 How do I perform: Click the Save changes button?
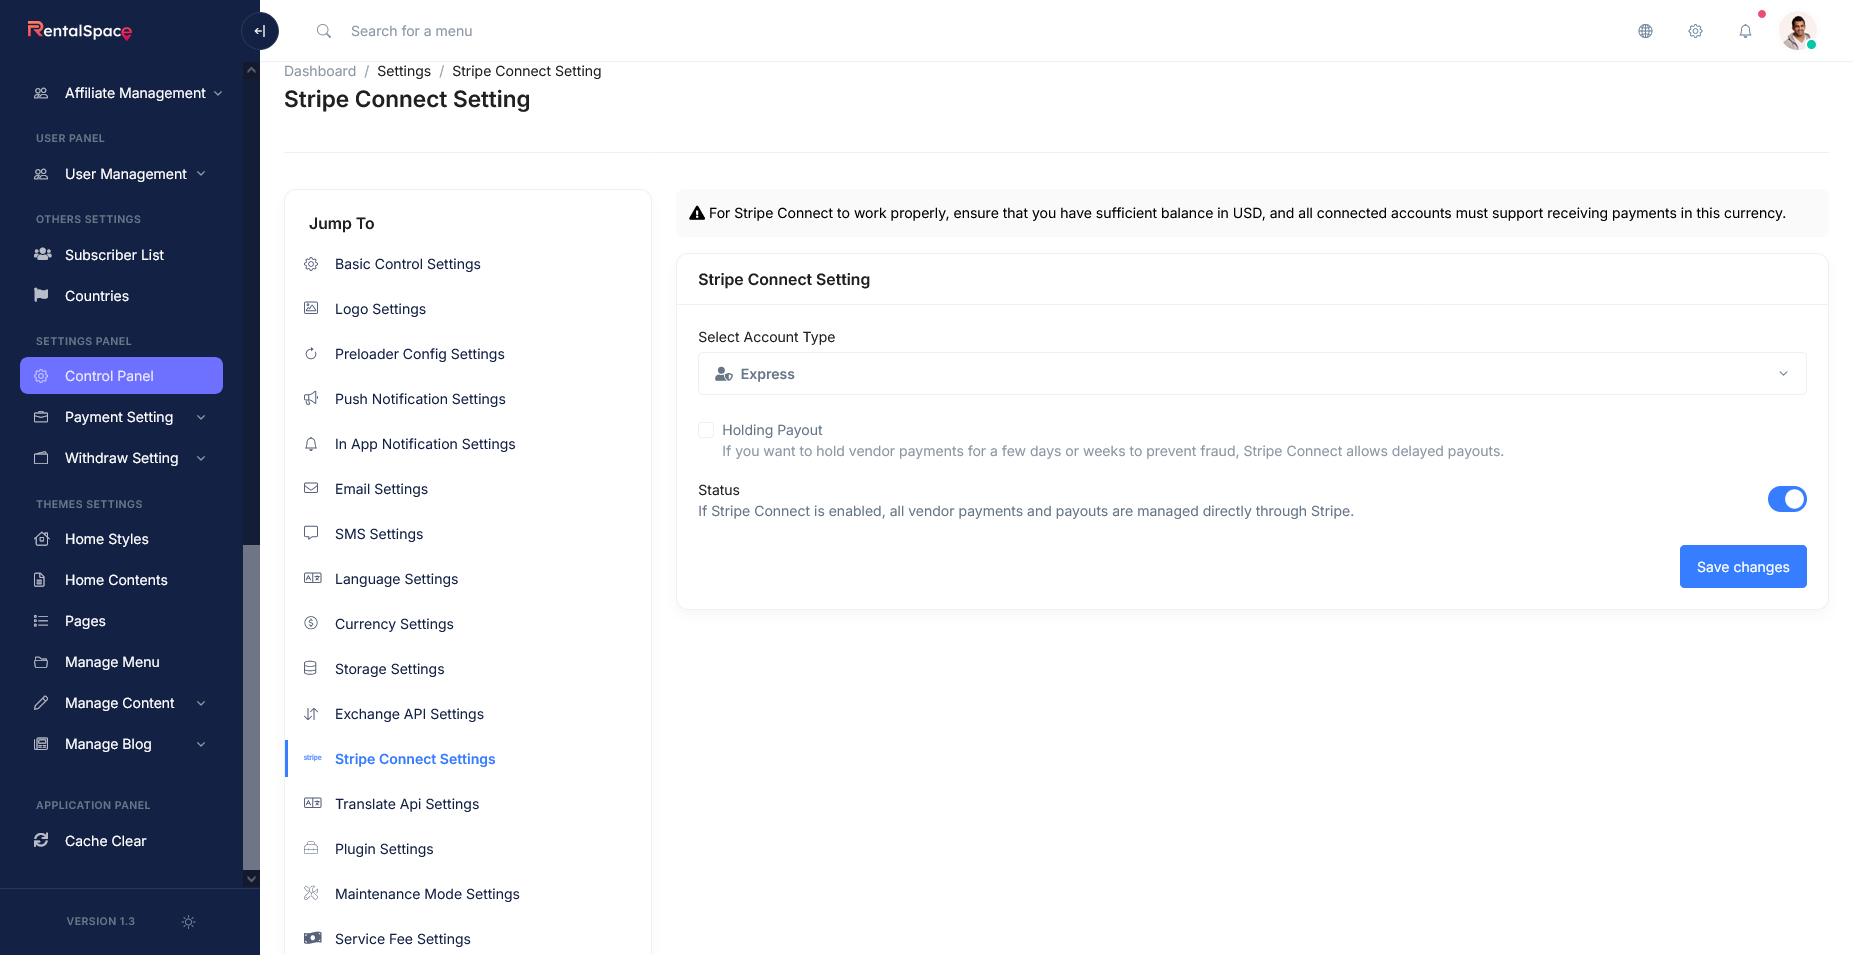point(1743,567)
